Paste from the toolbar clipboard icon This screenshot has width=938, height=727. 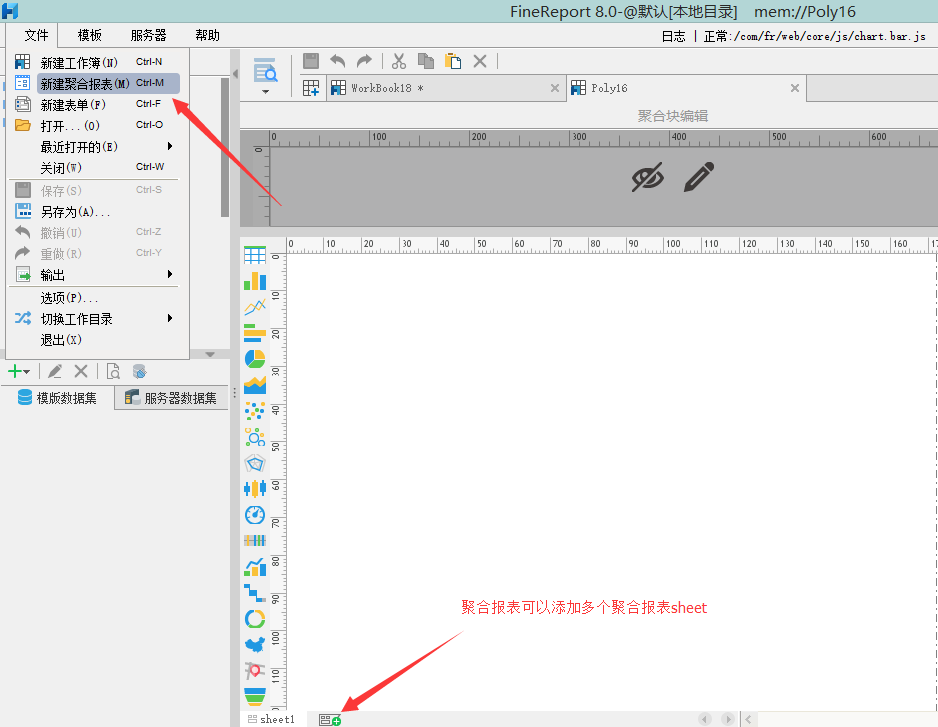pyautogui.click(x=453, y=61)
